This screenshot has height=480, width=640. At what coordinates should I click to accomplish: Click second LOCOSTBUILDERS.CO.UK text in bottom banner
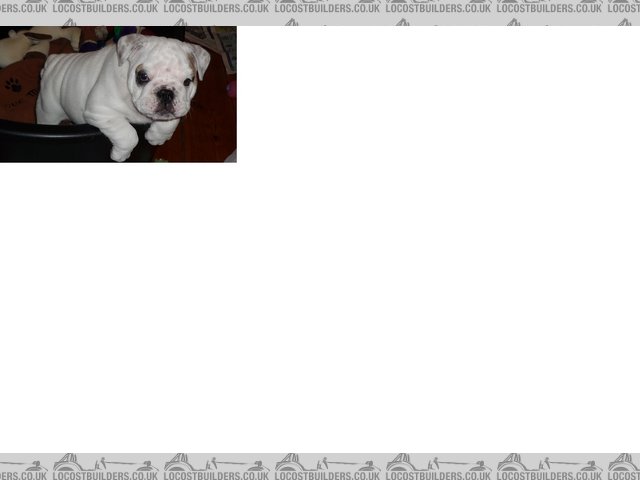[x=216, y=476]
